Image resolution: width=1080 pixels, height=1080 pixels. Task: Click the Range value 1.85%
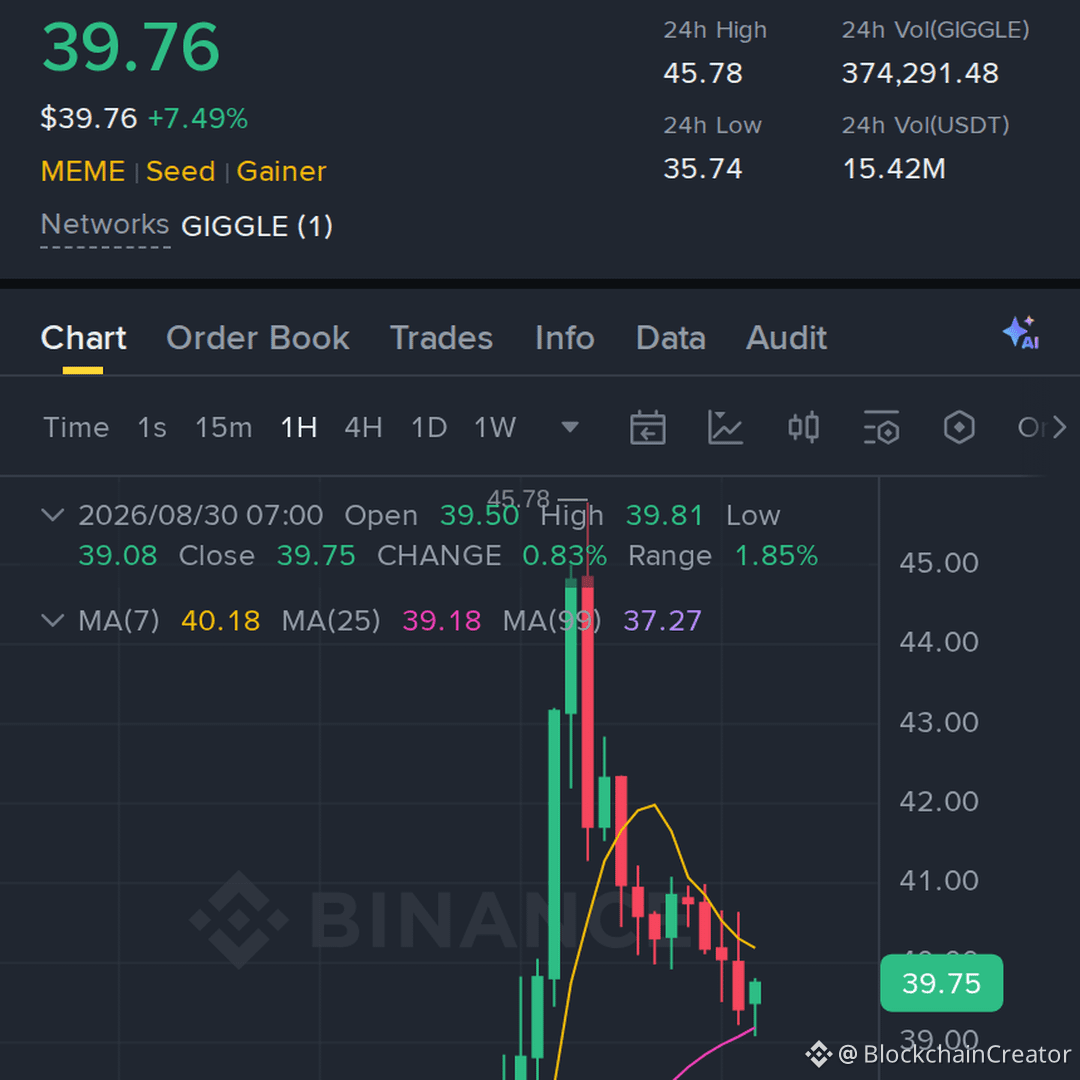[x=776, y=555]
